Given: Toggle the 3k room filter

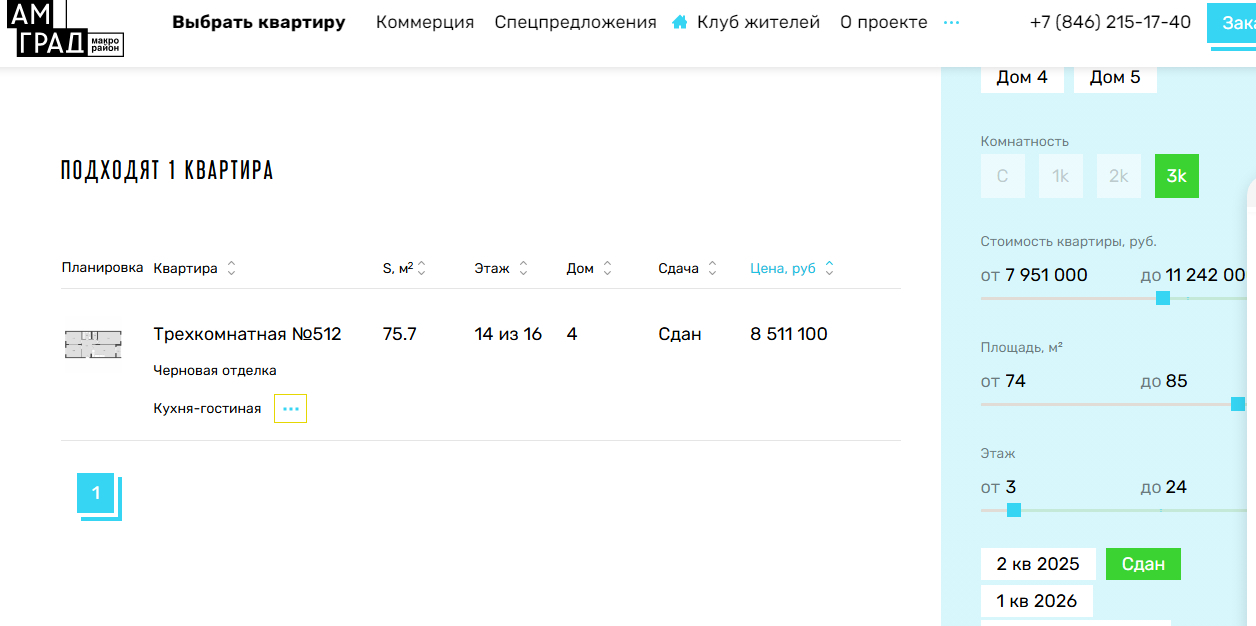Looking at the screenshot, I should [x=1177, y=176].
